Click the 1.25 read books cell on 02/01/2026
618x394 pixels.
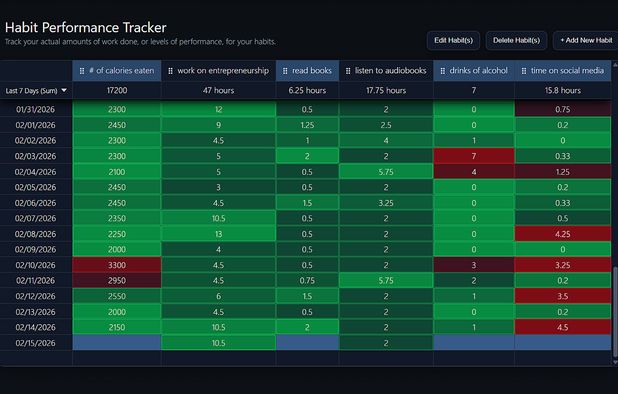point(307,125)
